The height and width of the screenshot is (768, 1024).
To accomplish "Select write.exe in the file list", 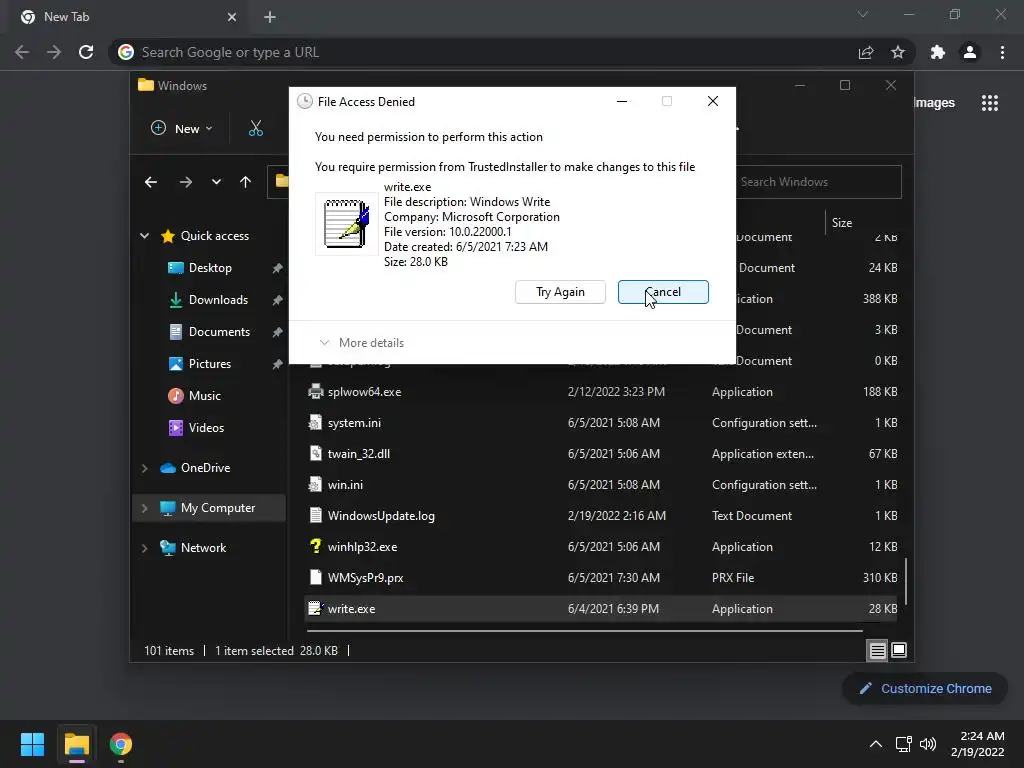I will (x=601, y=609).
